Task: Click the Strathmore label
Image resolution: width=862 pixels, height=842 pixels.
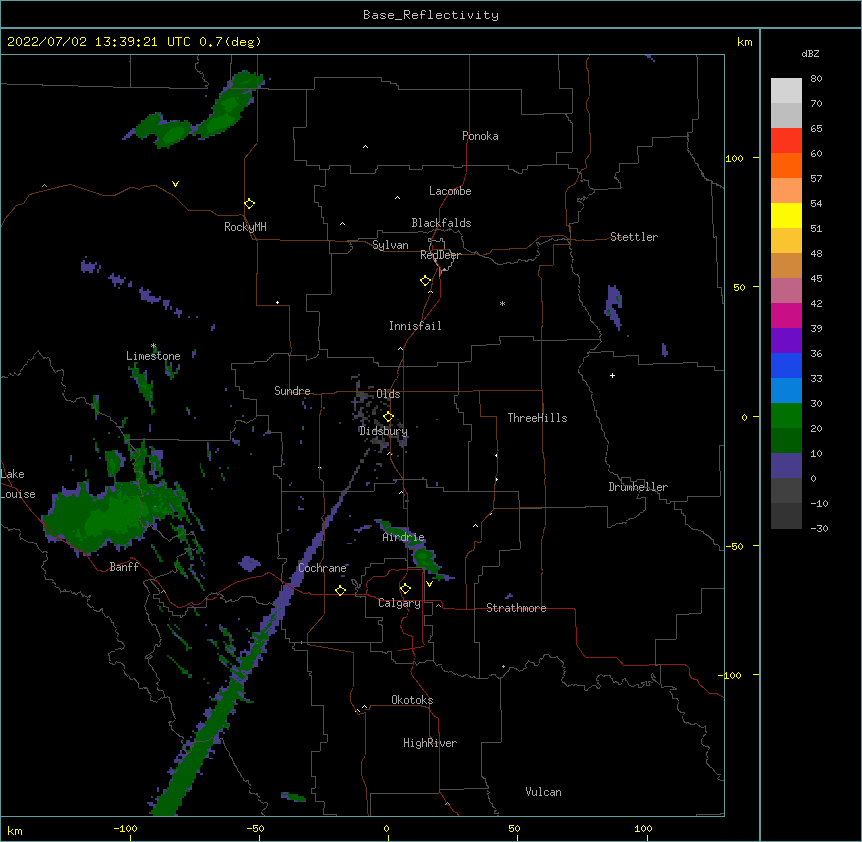Action: [x=516, y=608]
